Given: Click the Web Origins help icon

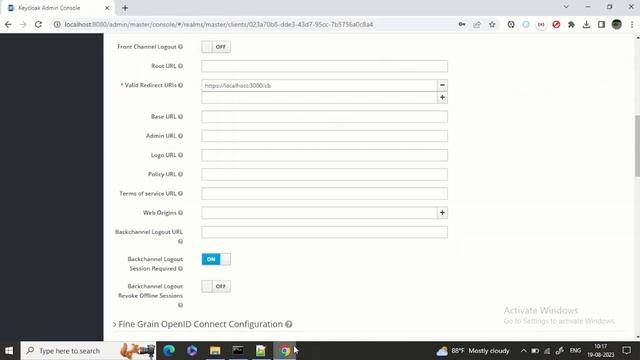Looking at the screenshot, I should 180,213.
